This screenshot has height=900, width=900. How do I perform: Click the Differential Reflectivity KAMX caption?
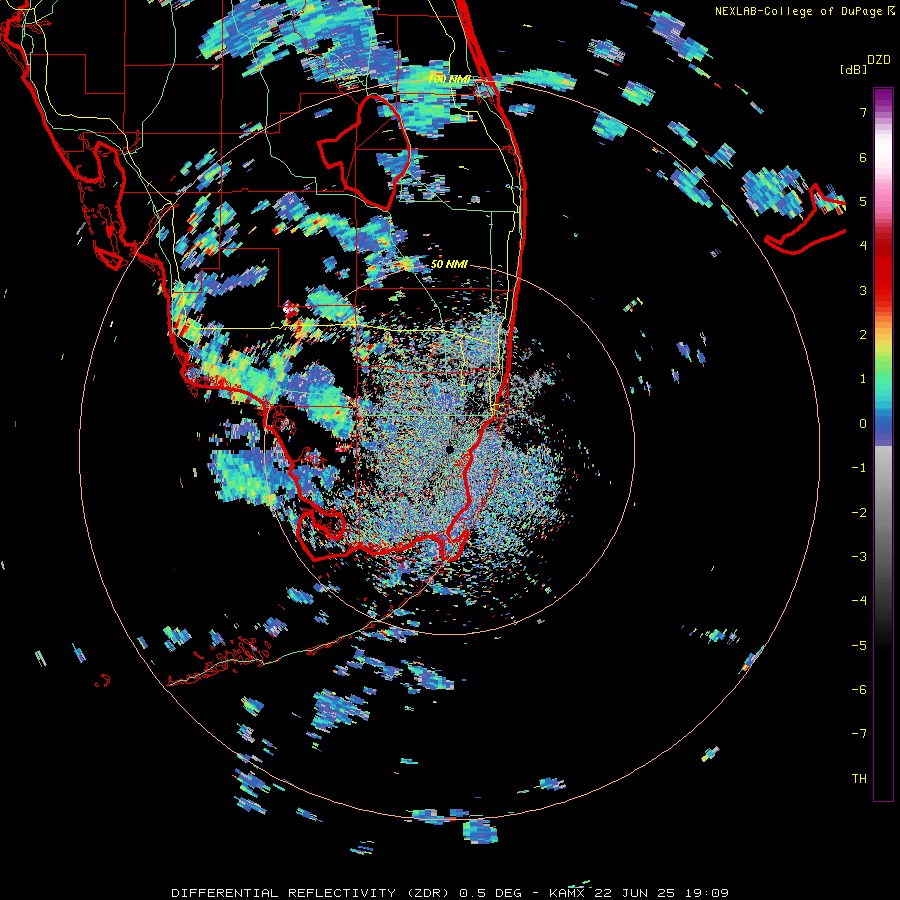[x=450, y=893]
